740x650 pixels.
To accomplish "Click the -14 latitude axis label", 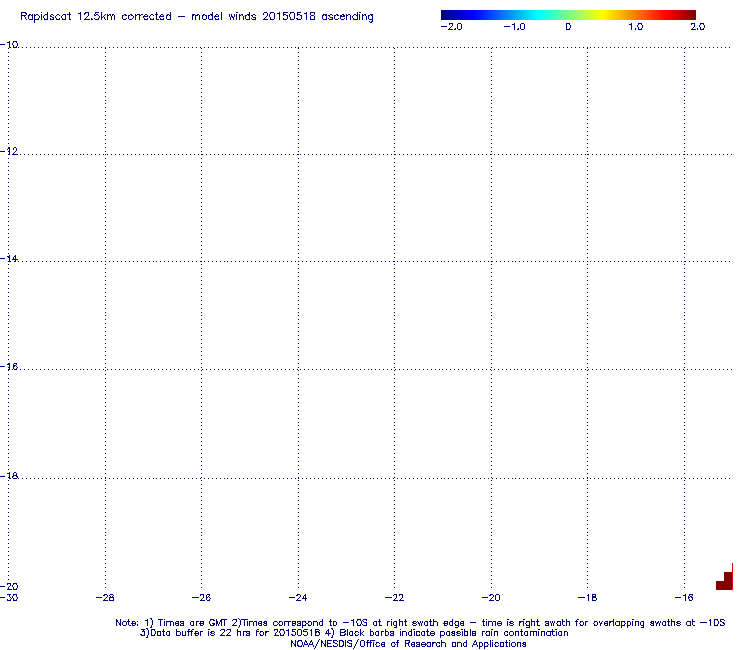I will click(x=9, y=259).
